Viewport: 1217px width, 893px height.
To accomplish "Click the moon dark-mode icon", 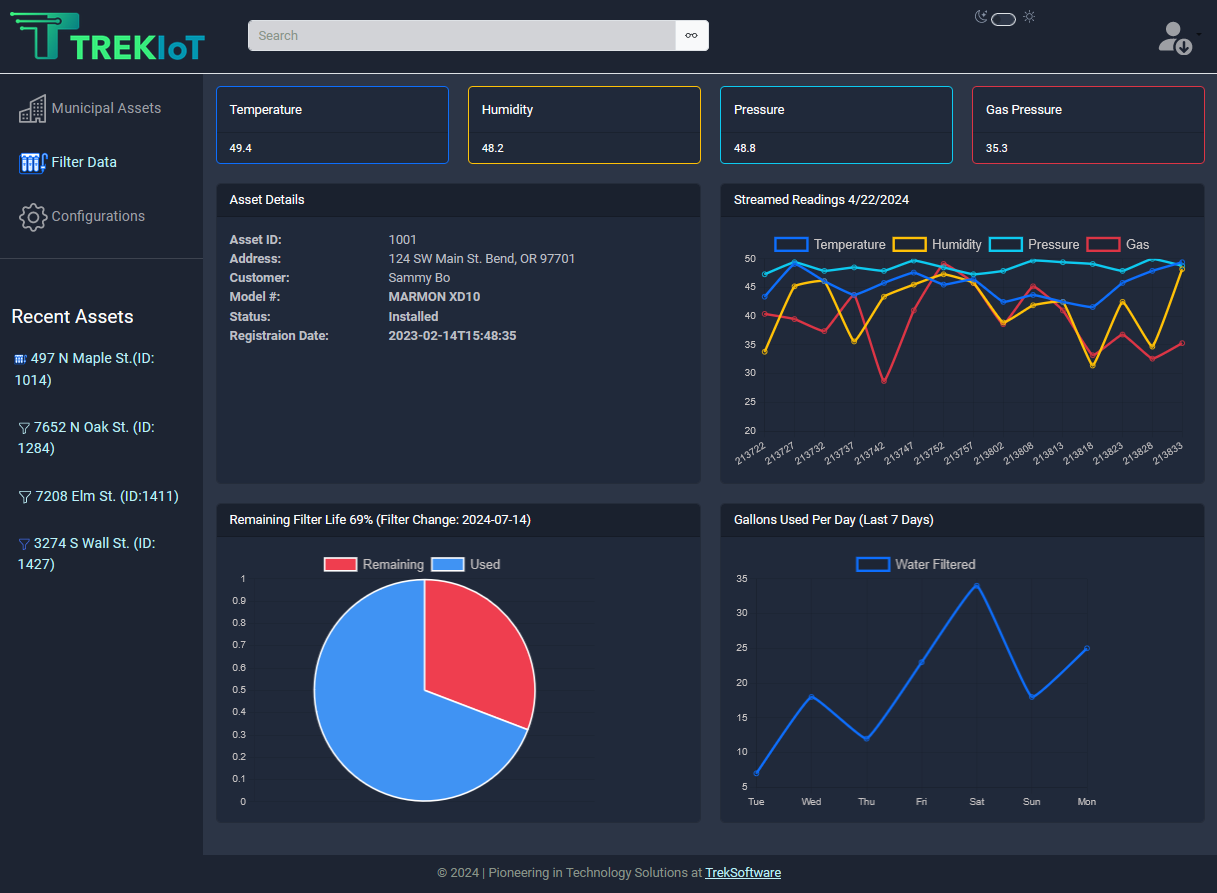I will click(x=981, y=16).
